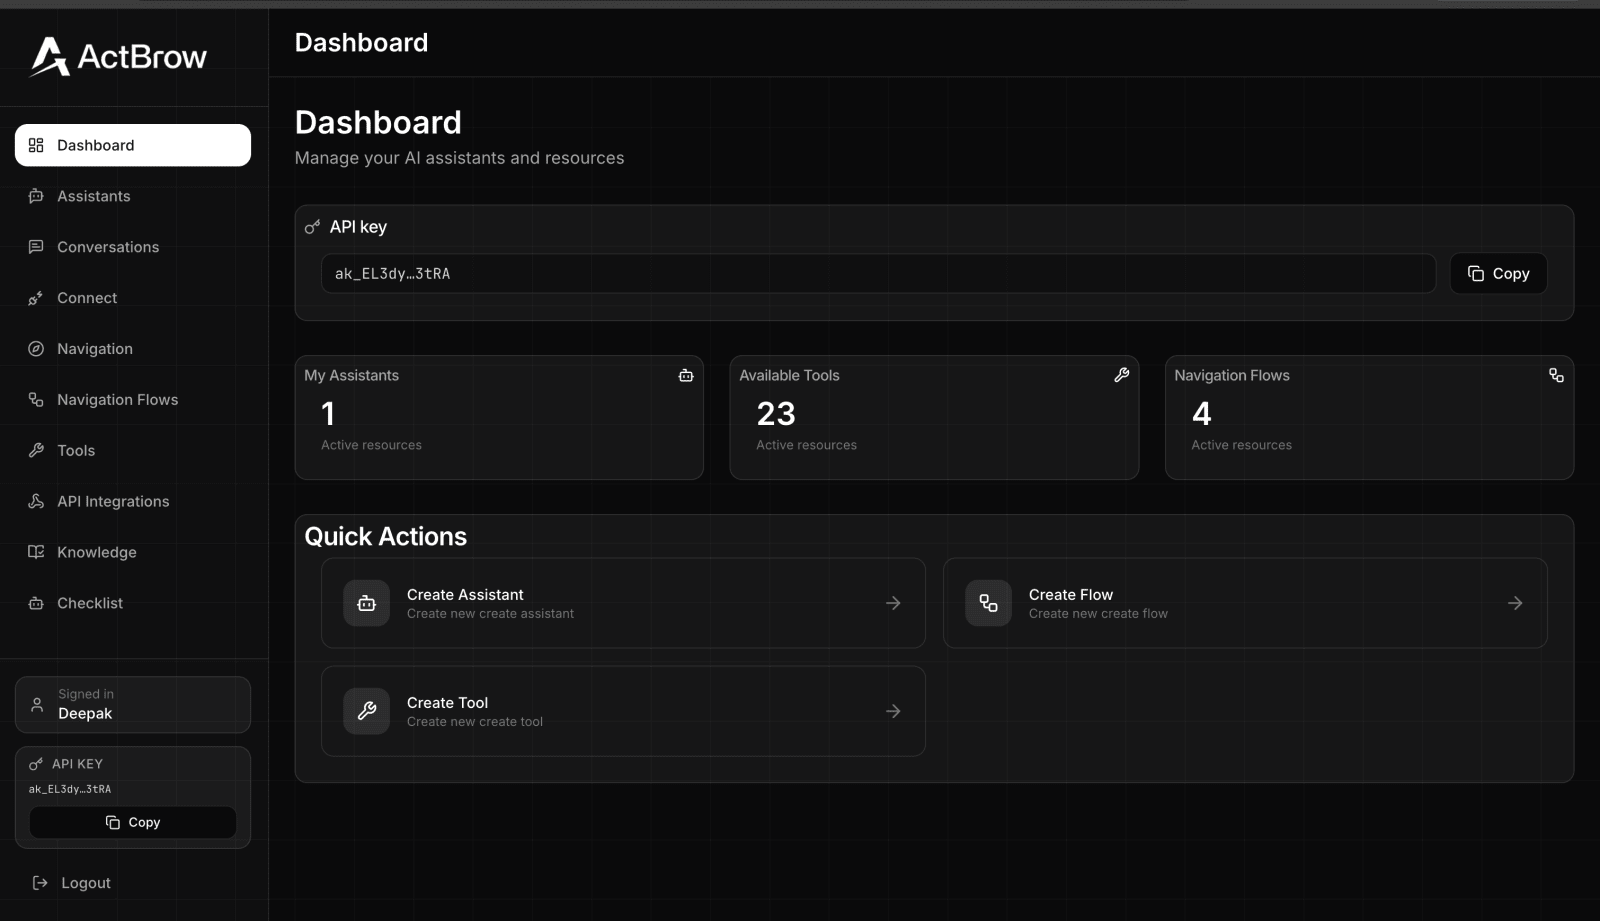This screenshot has width=1600, height=921.
Task: Click the key icon next to API KEY in sidebar
Action: (x=36, y=764)
